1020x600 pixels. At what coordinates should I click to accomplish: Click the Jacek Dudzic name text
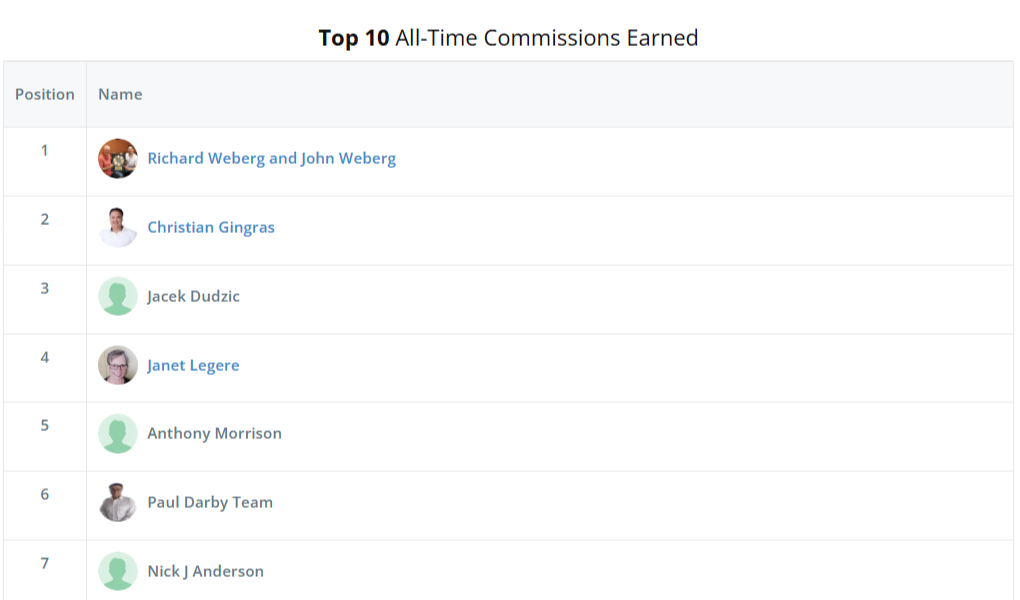[193, 297]
